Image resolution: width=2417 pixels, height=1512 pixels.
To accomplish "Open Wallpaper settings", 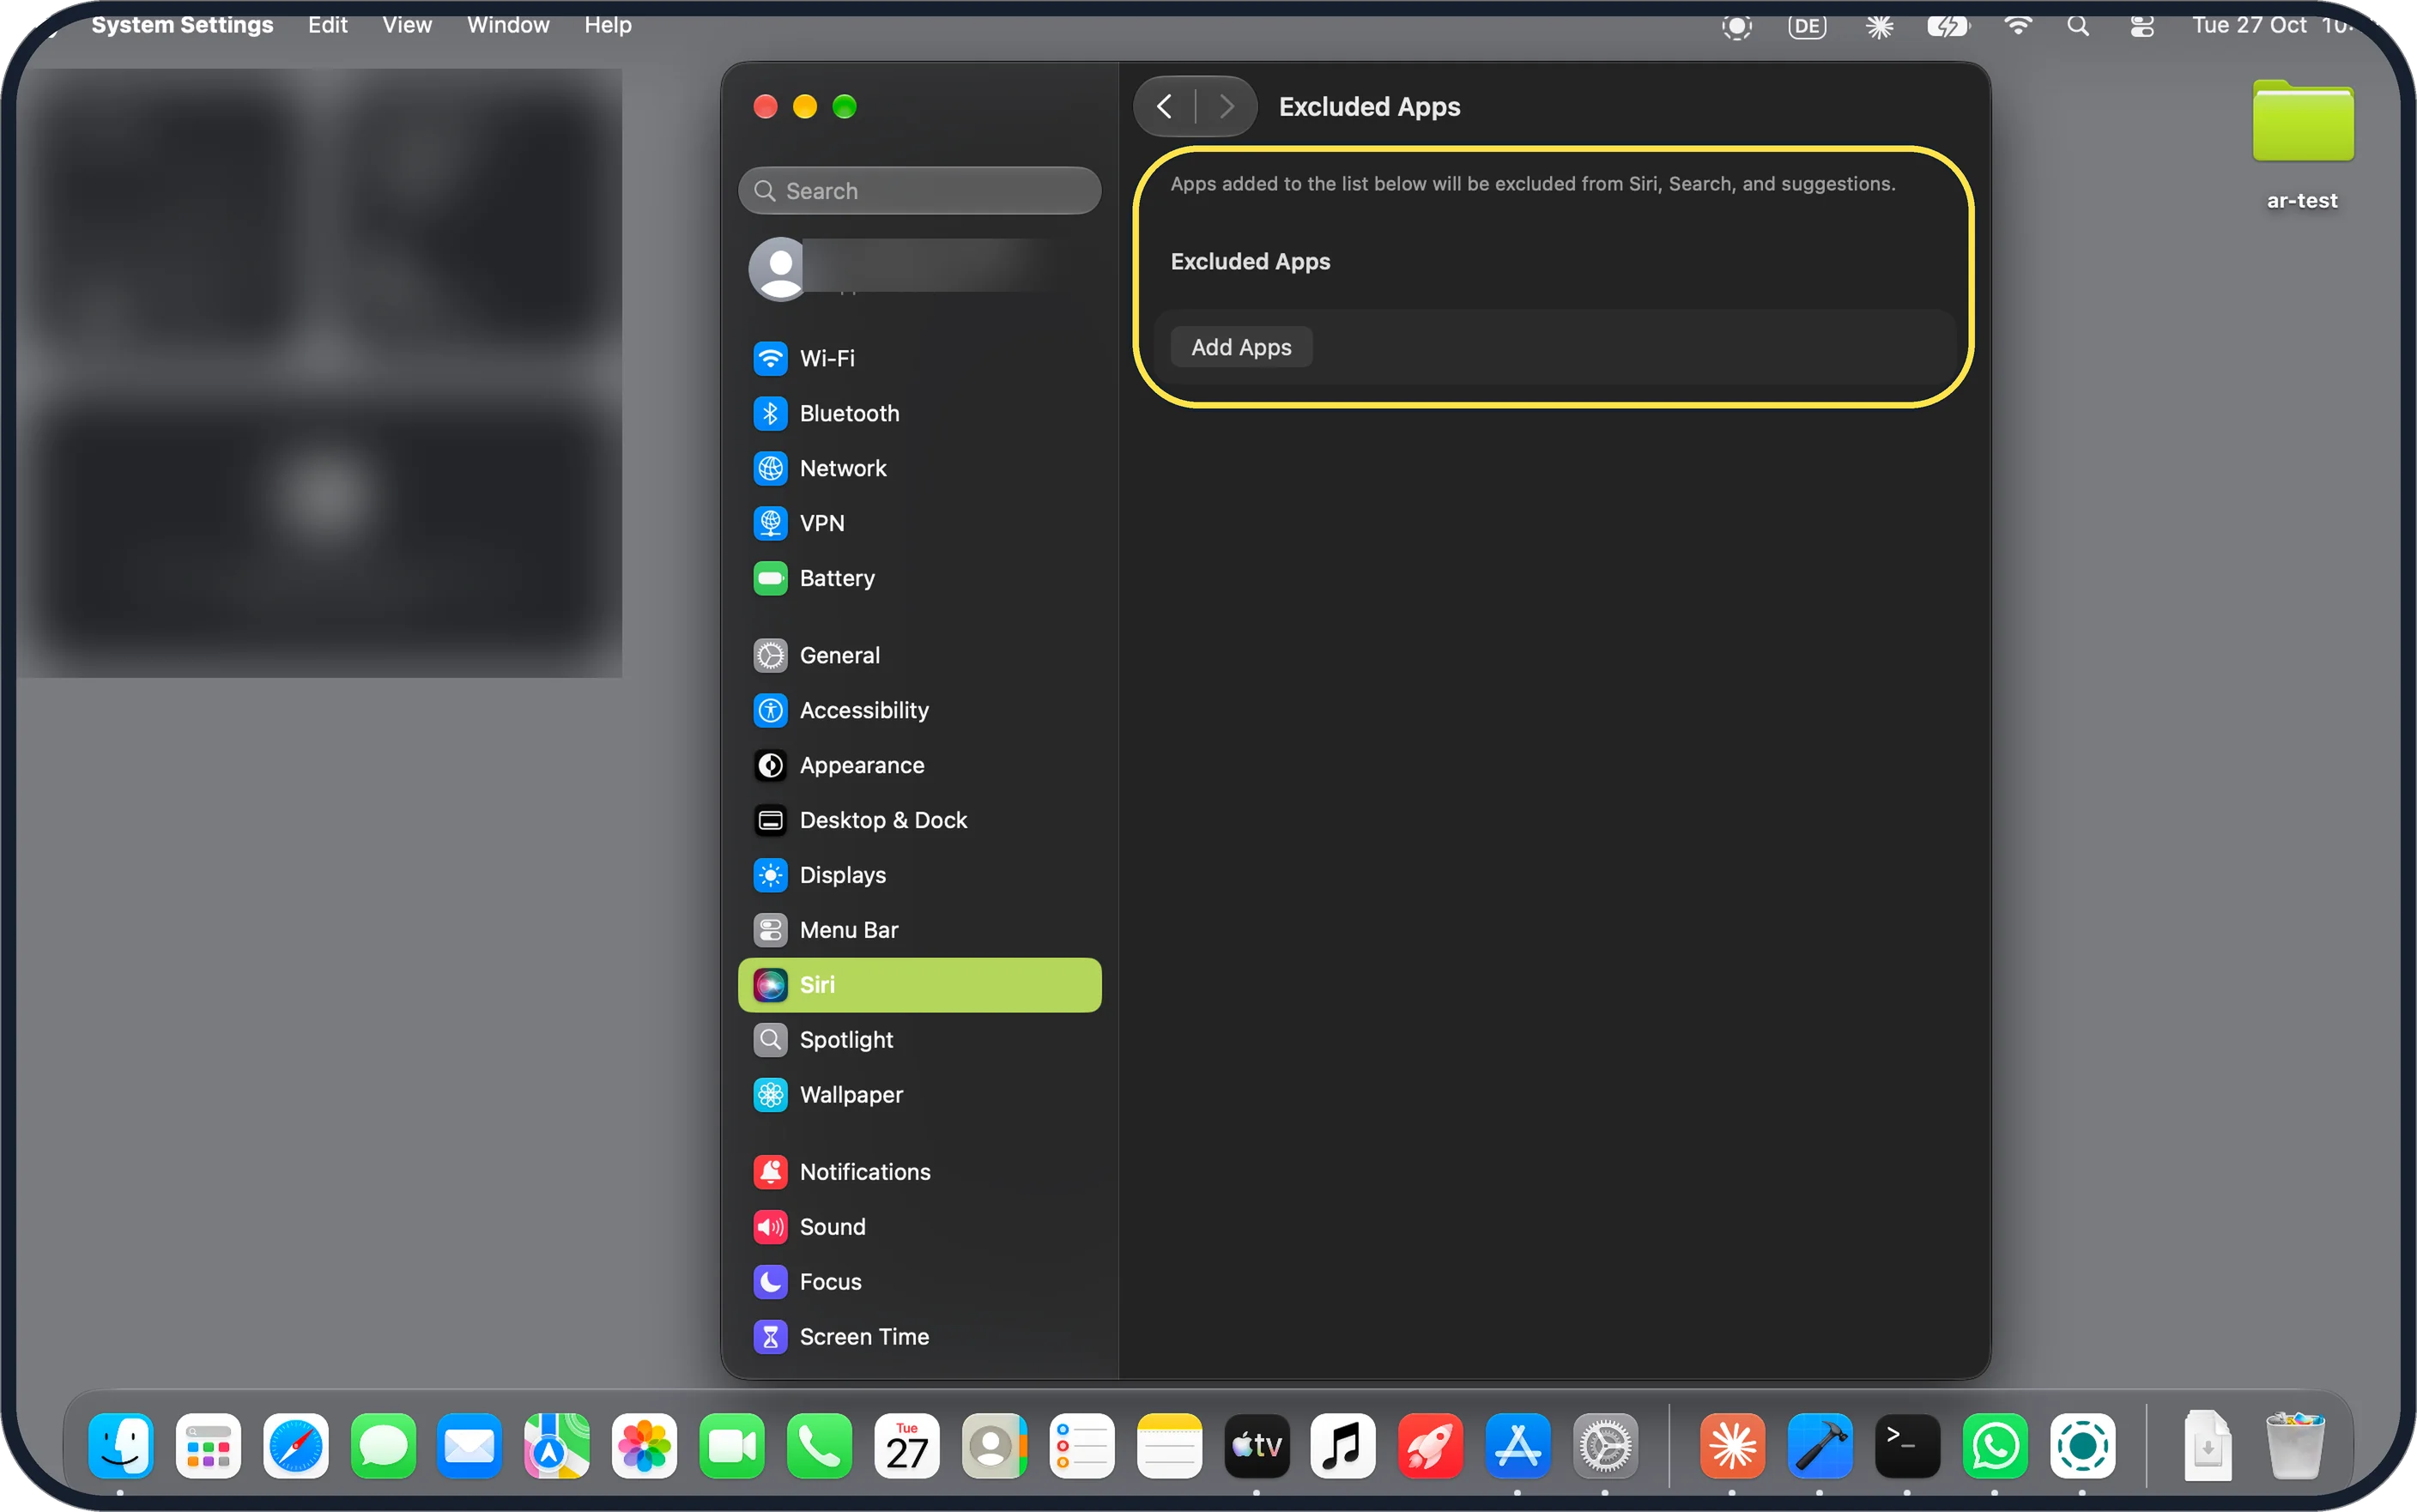I will tap(919, 1095).
